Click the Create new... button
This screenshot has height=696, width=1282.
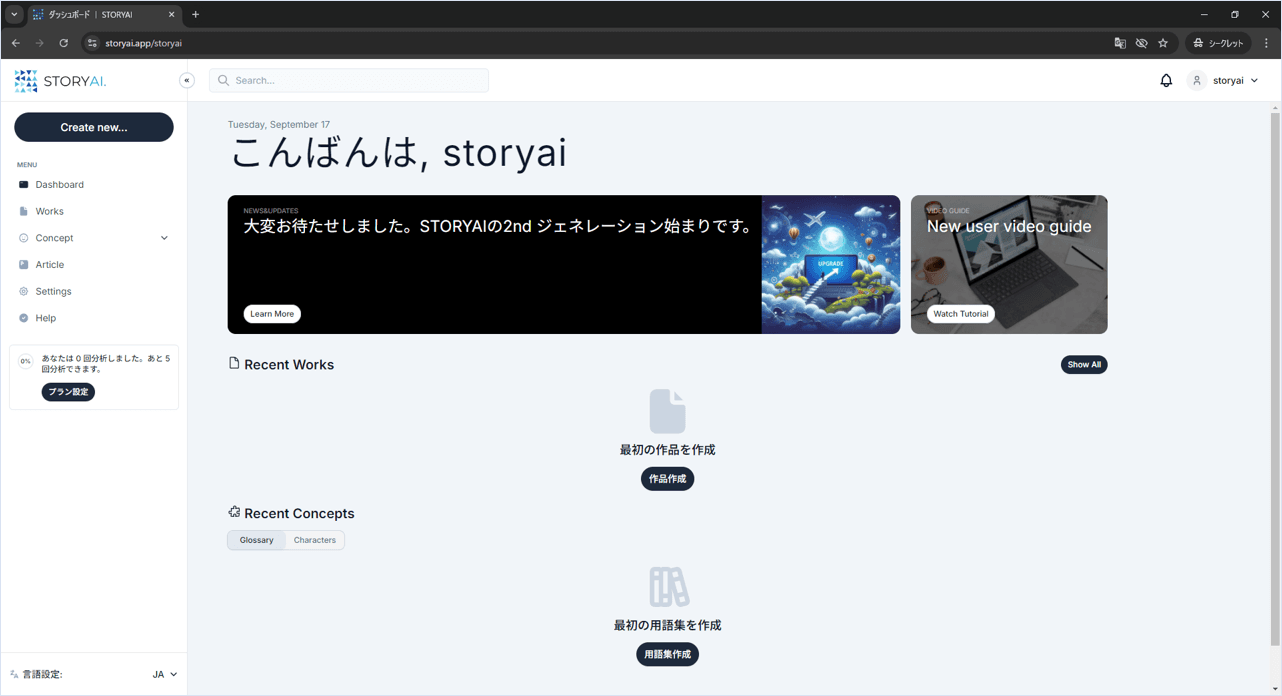[94, 127]
